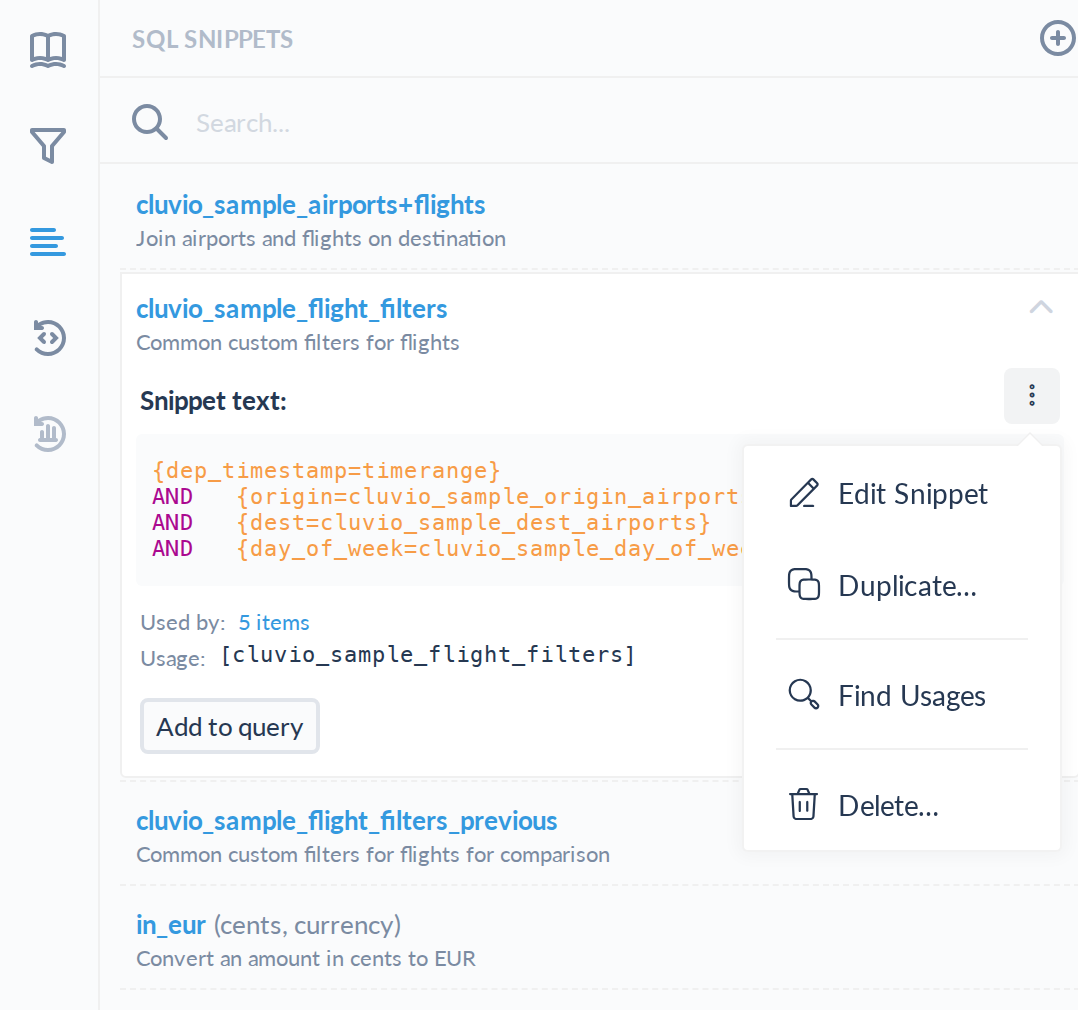Viewport: 1078px width, 1010px height.
Task: Click the SQL SNIPPETS panel heading
Action: [x=212, y=39]
